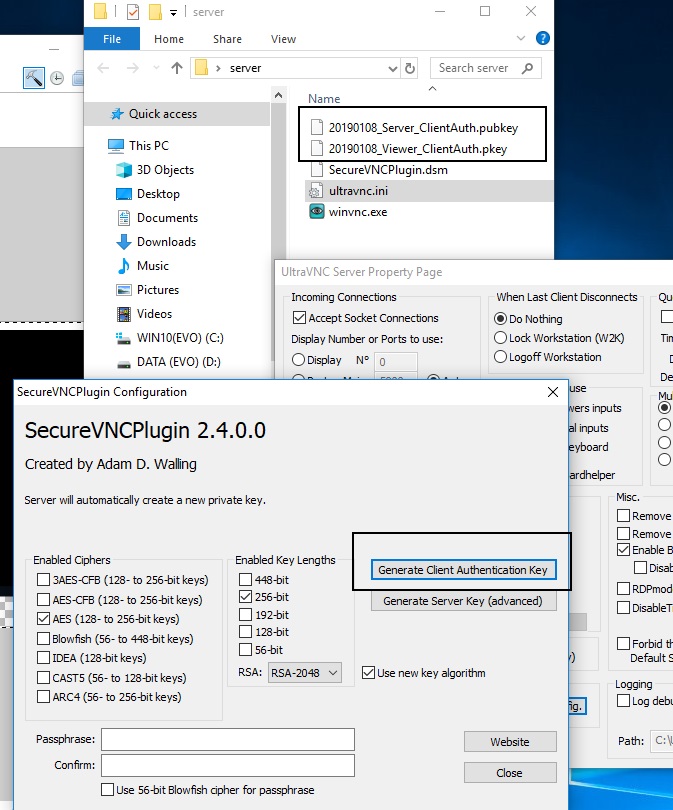Enable the Blowfish cipher
Viewport: 673px width, 810px height.
coord(43,638)
